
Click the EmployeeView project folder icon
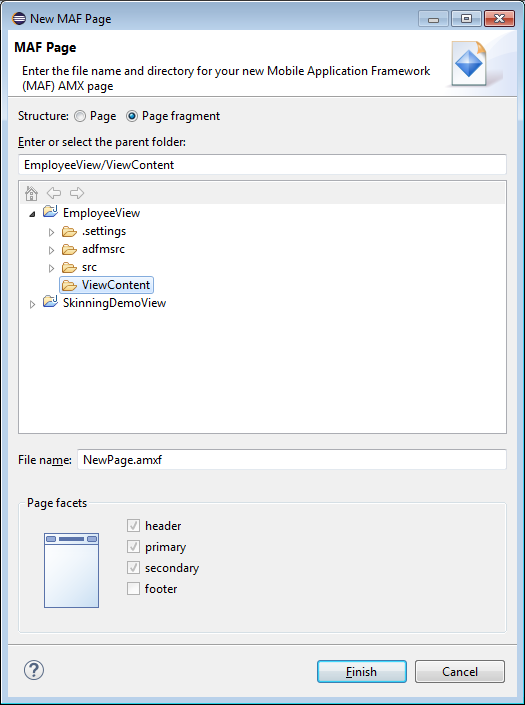[x=50, y=212]
